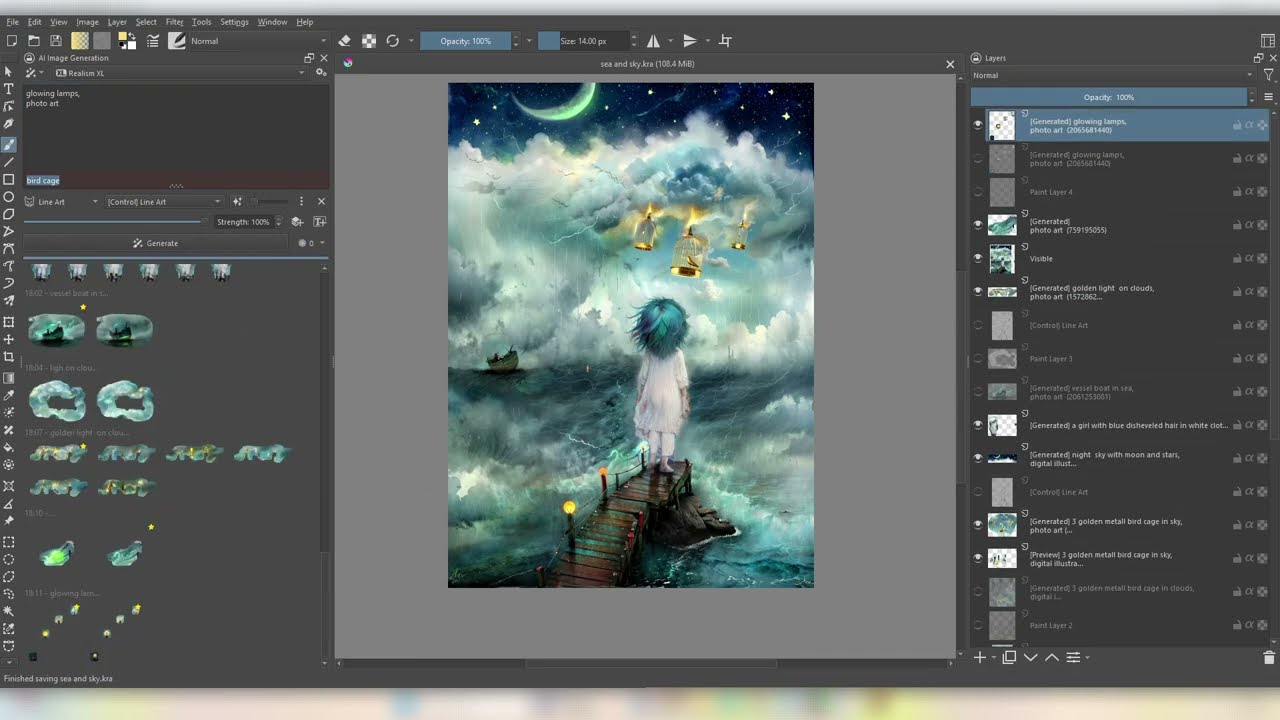Open the brush preset chooser
Screen dimensions: 1280x720
click(177, 41)
